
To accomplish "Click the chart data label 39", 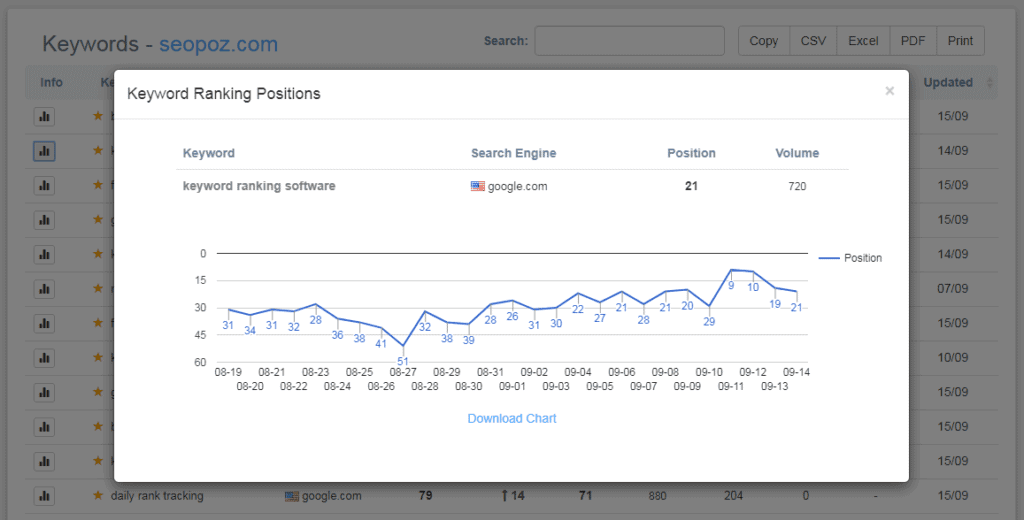I will click(x=468, y=340).
